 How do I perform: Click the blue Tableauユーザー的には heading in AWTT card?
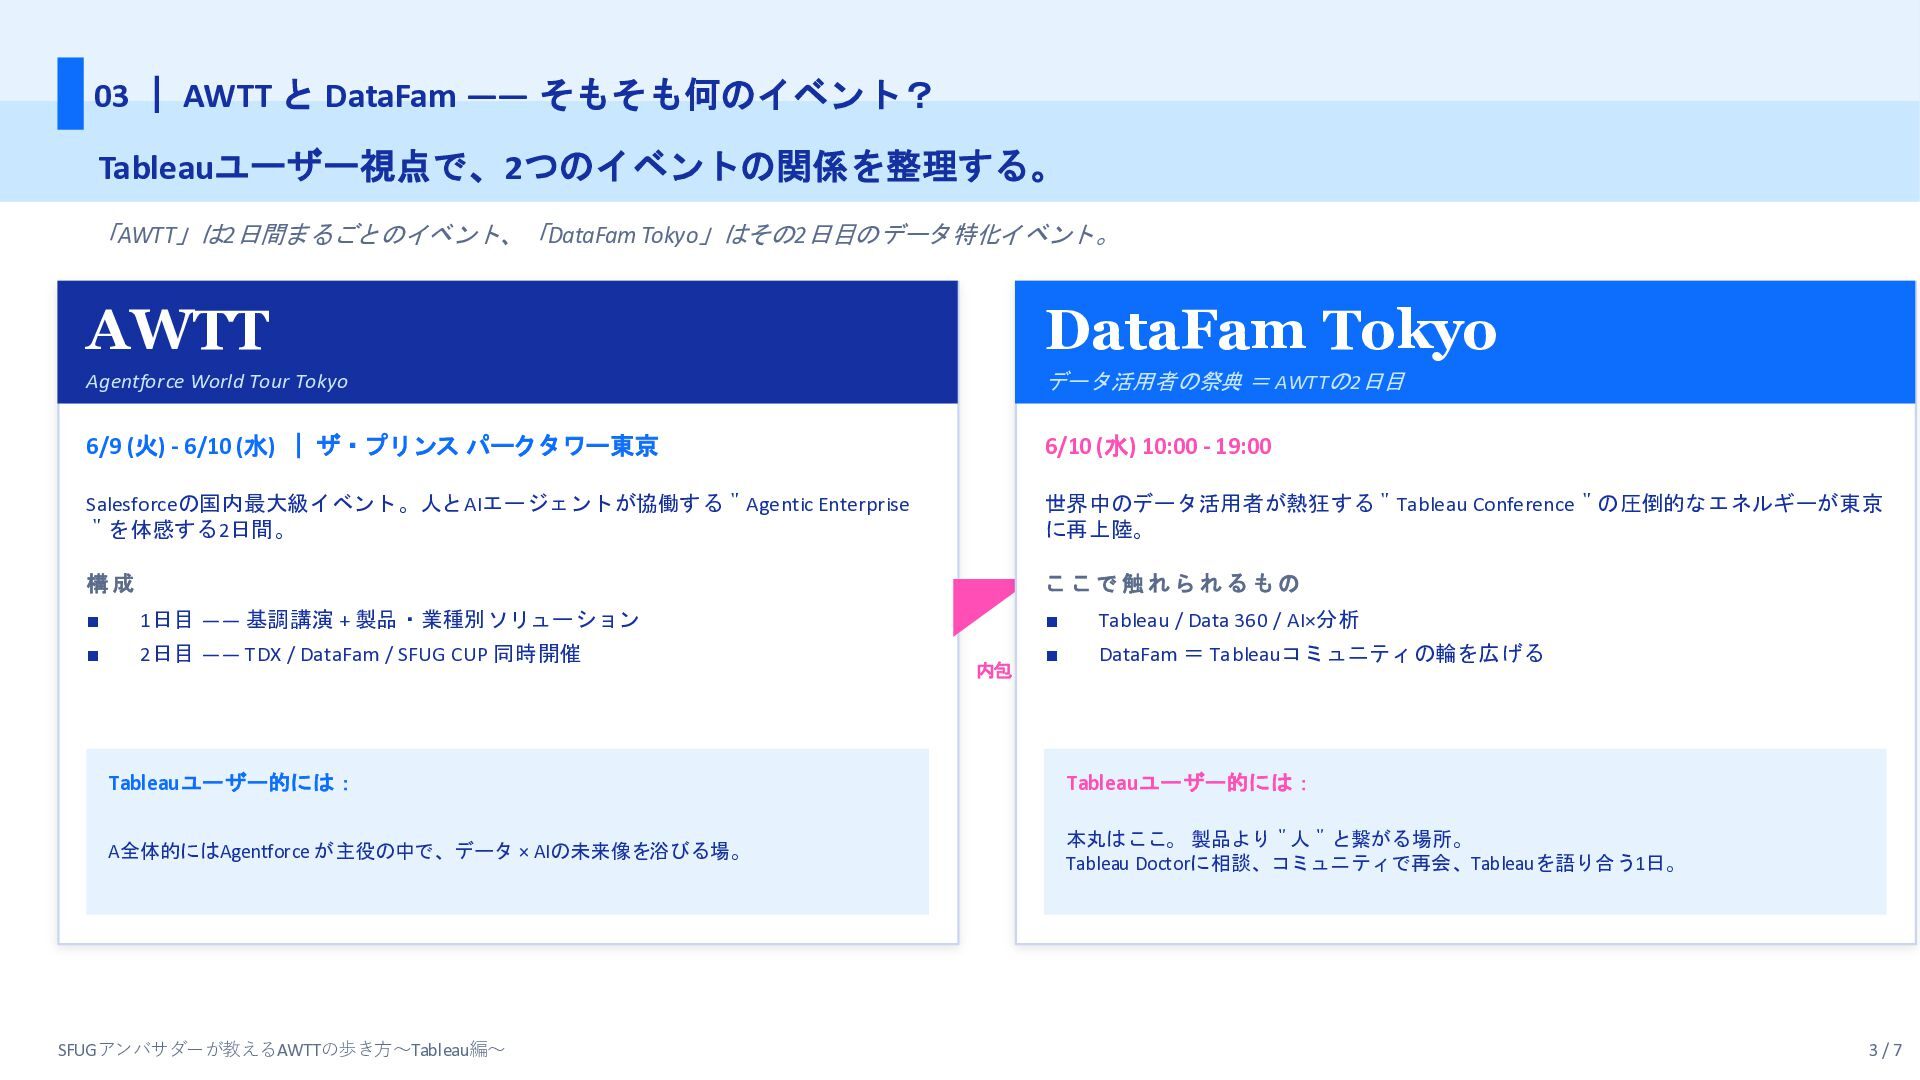[x=229, y=783]
